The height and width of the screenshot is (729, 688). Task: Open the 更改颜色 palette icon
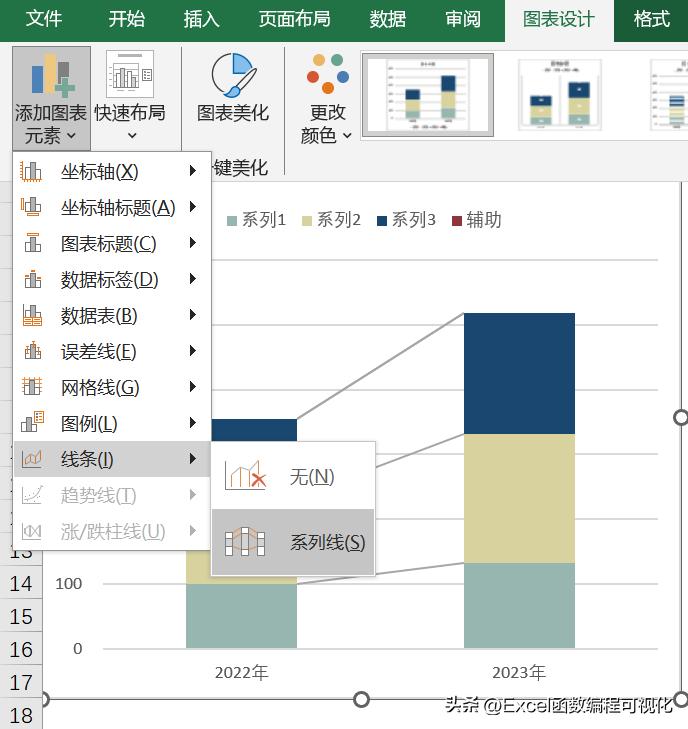(328, 73)
